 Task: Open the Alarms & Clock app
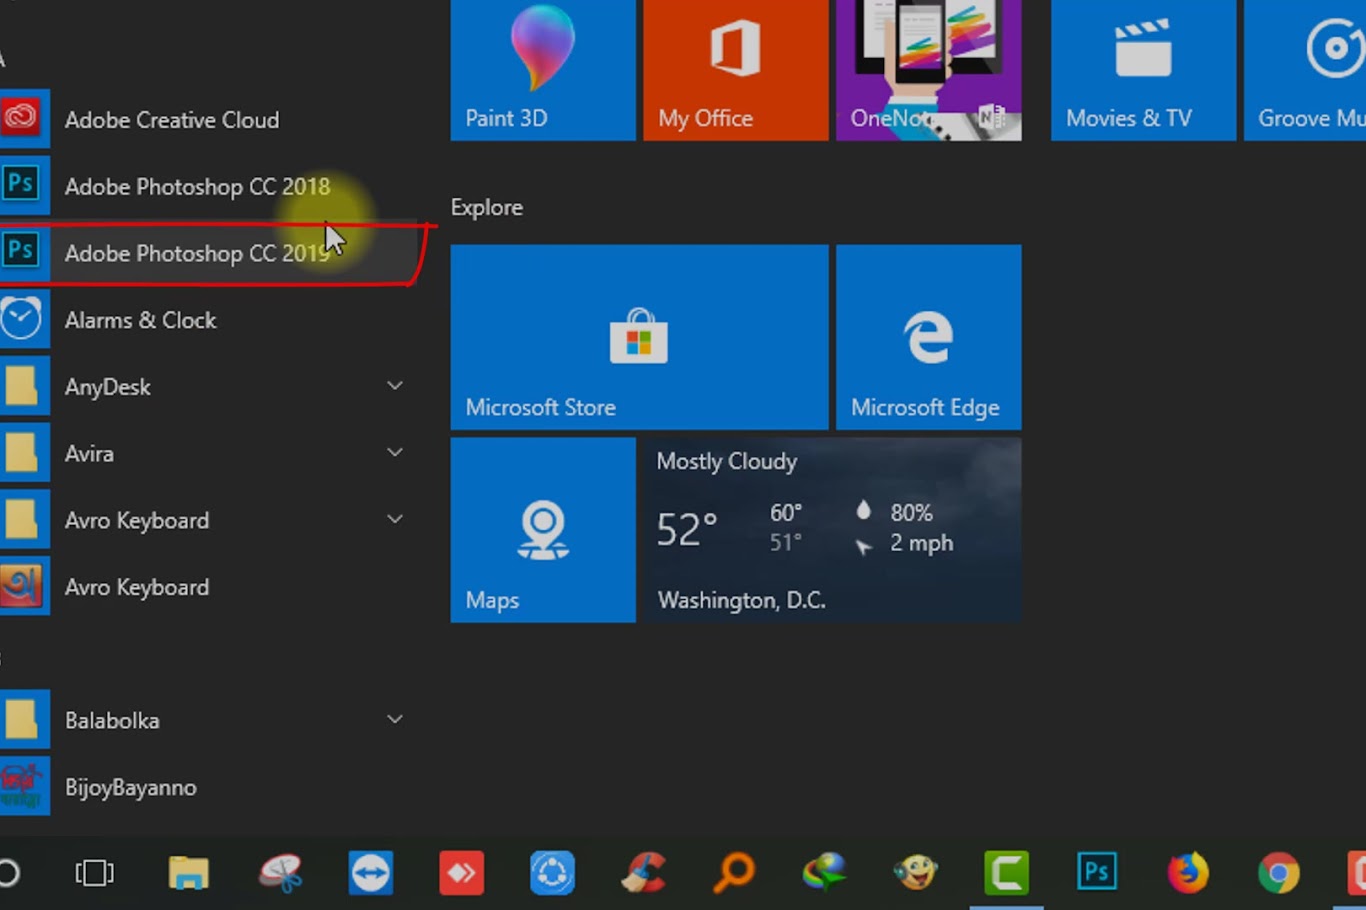(x=209, y=320)
